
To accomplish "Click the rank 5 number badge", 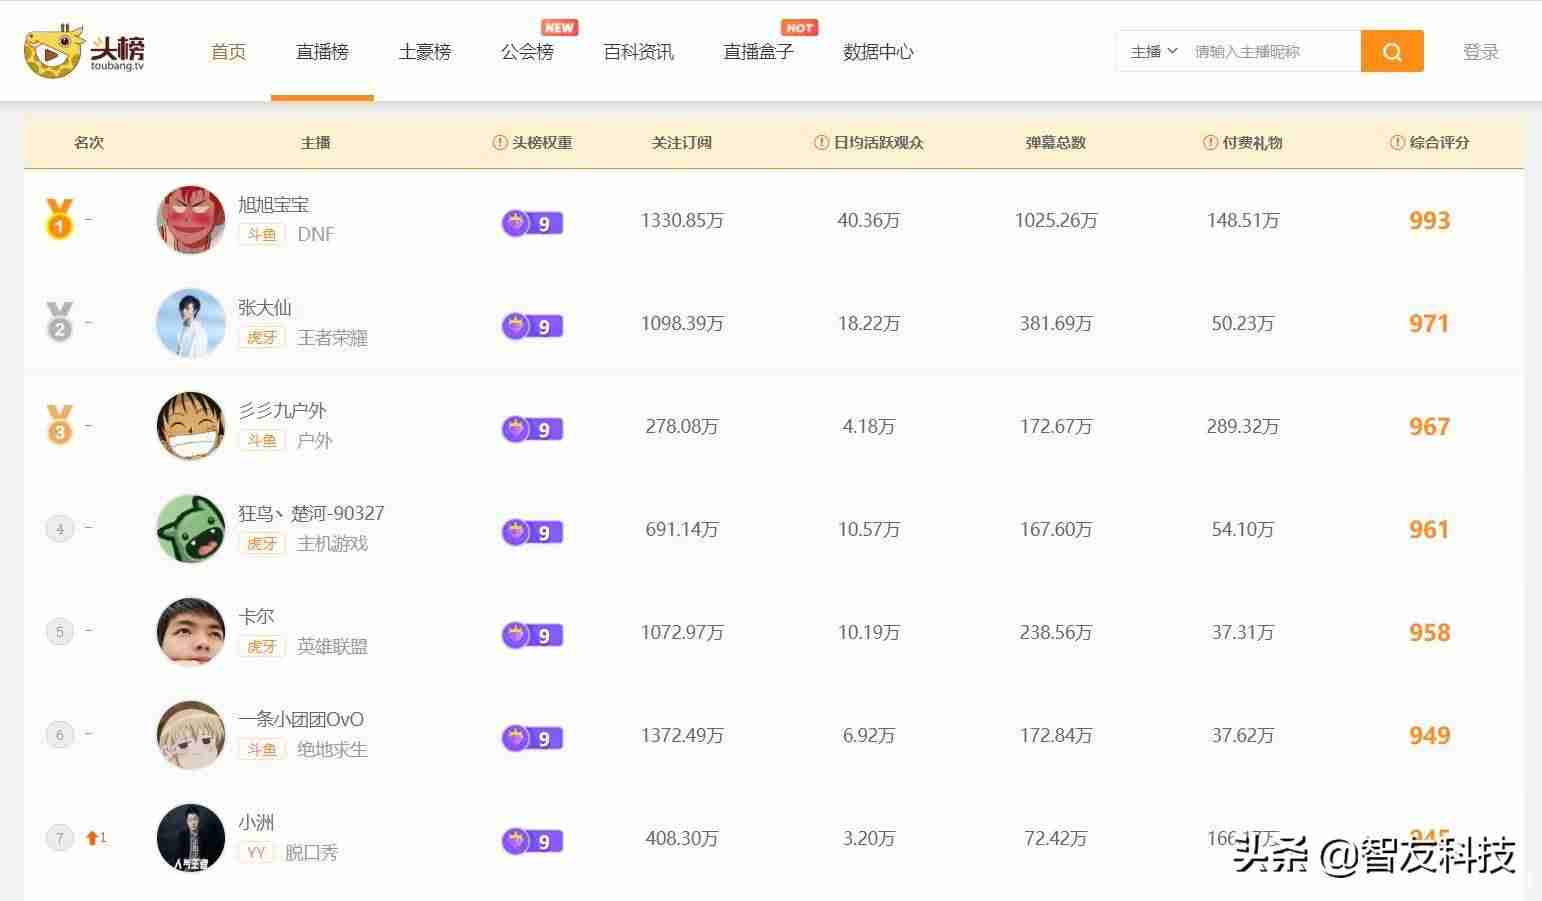I will [60, 632].
